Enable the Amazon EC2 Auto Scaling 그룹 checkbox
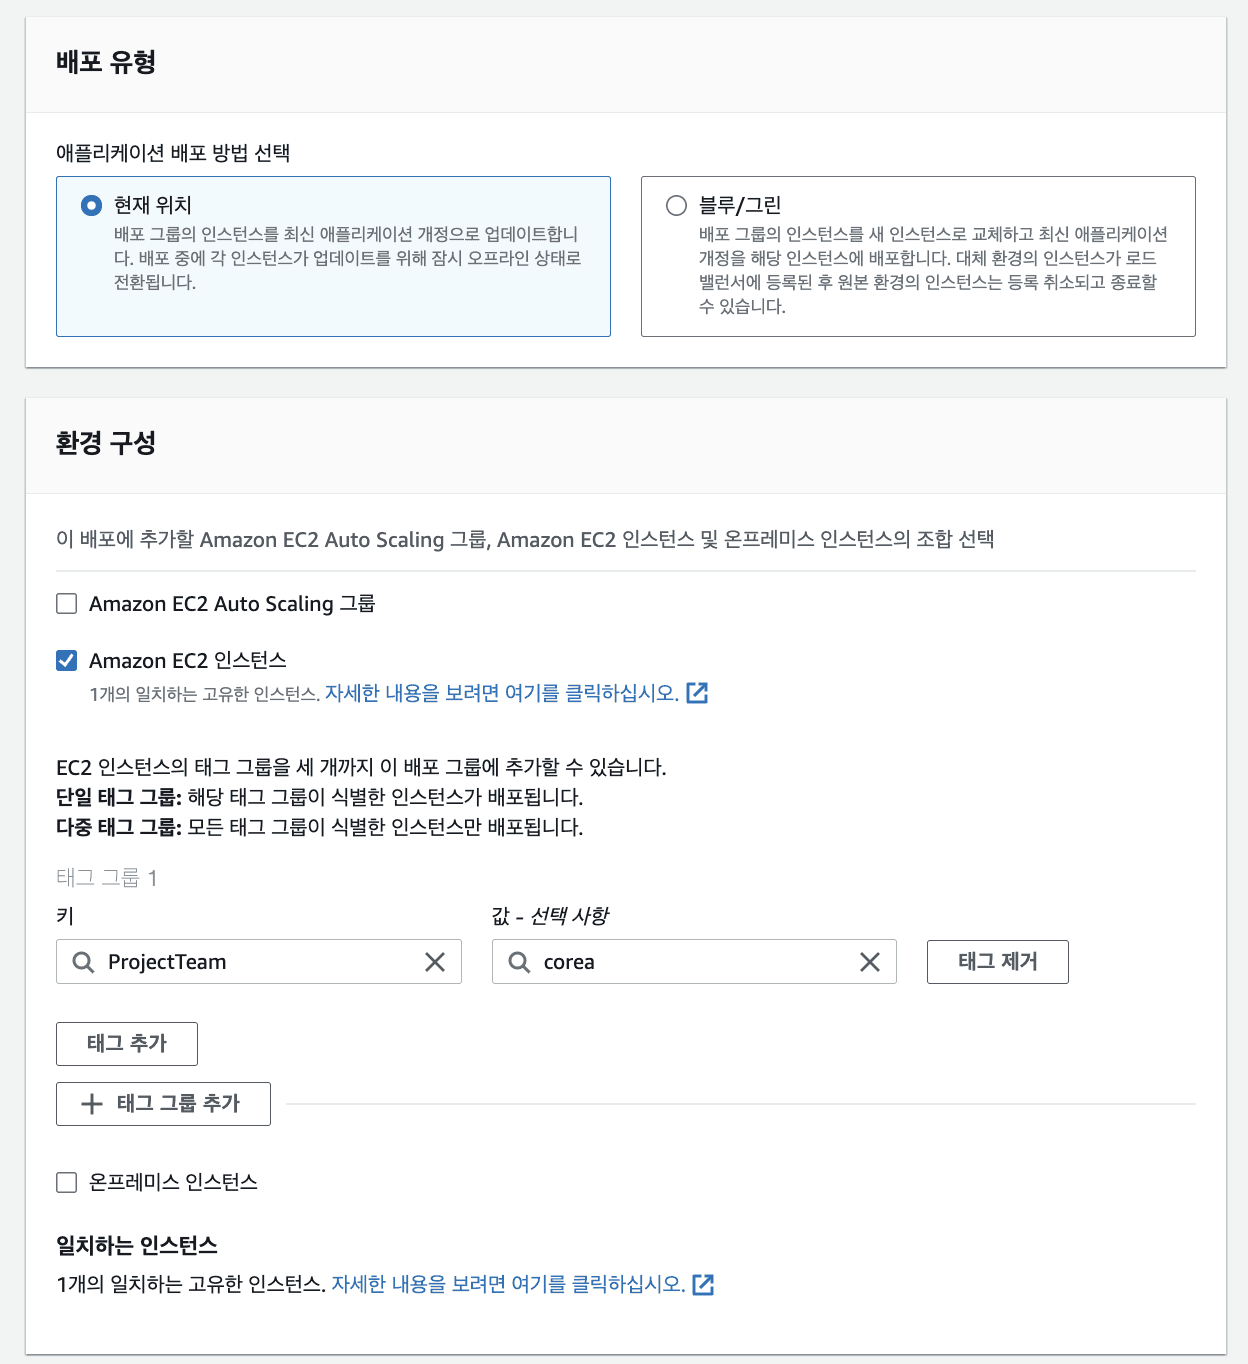Viewport: 1248px width, 1364px height. pyautogui.click(x=67, y=603)
